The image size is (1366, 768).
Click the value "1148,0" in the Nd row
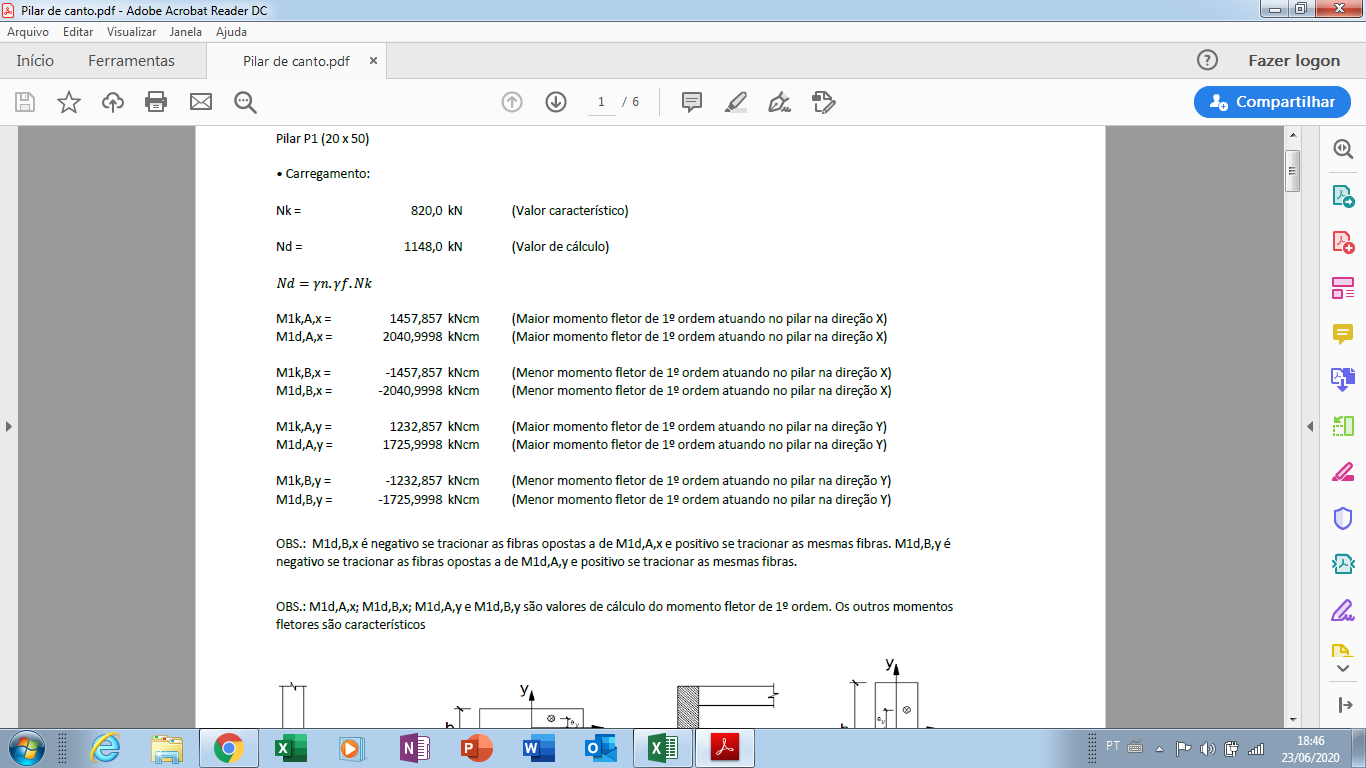coord(423,247)
